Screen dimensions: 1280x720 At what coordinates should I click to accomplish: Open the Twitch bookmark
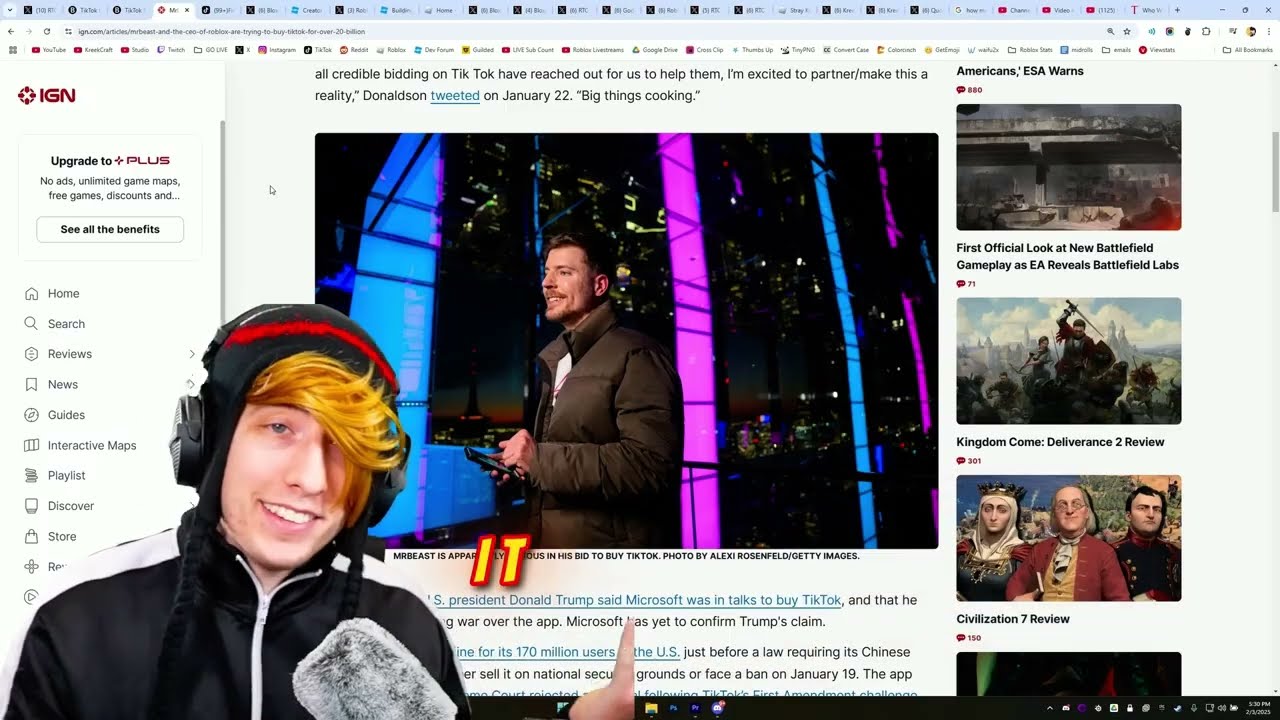171,49
